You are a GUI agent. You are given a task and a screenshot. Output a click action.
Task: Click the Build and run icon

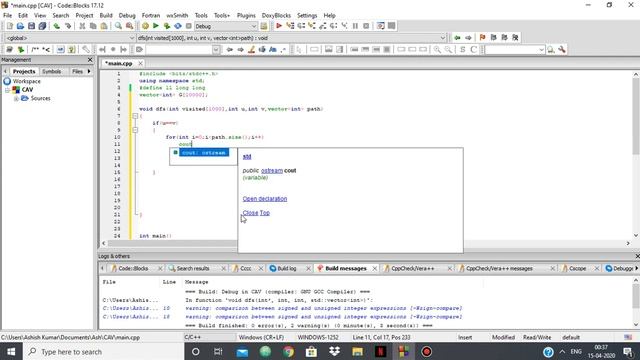(167, 26)
